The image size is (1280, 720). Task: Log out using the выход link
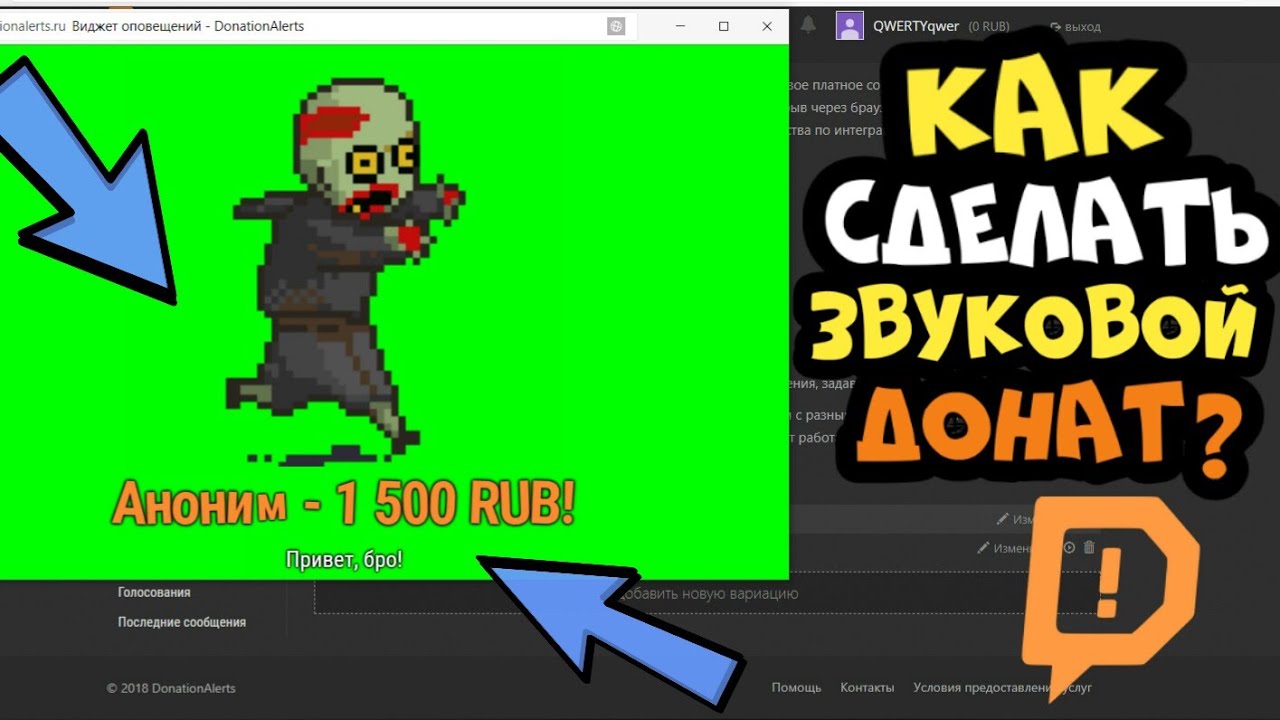click(1075, 27)
